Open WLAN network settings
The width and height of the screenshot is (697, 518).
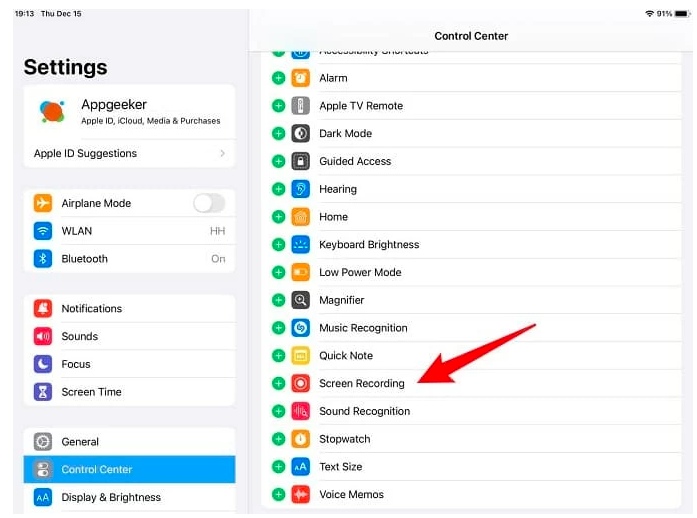tap(129, 231)
